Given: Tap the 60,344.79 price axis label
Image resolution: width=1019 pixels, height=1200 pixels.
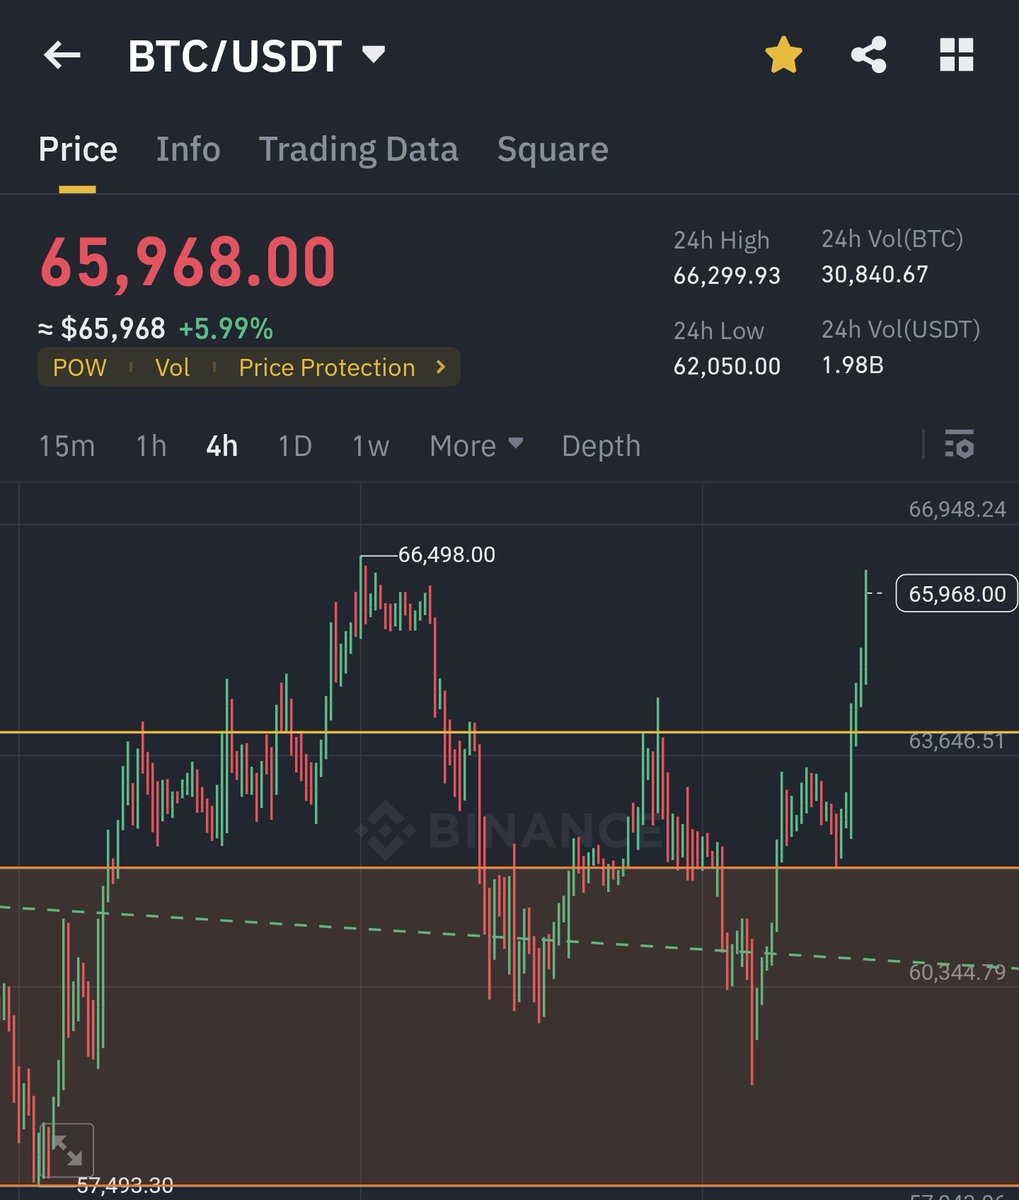Looking at the screenshot, I should point(957,972).
